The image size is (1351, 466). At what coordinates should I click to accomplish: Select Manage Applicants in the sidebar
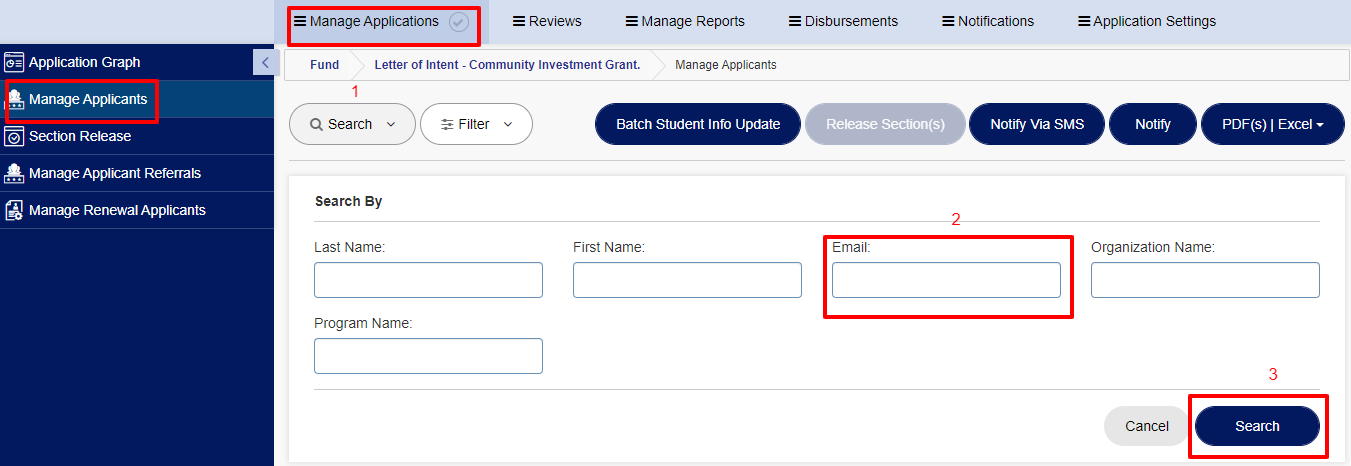(137, 99)
